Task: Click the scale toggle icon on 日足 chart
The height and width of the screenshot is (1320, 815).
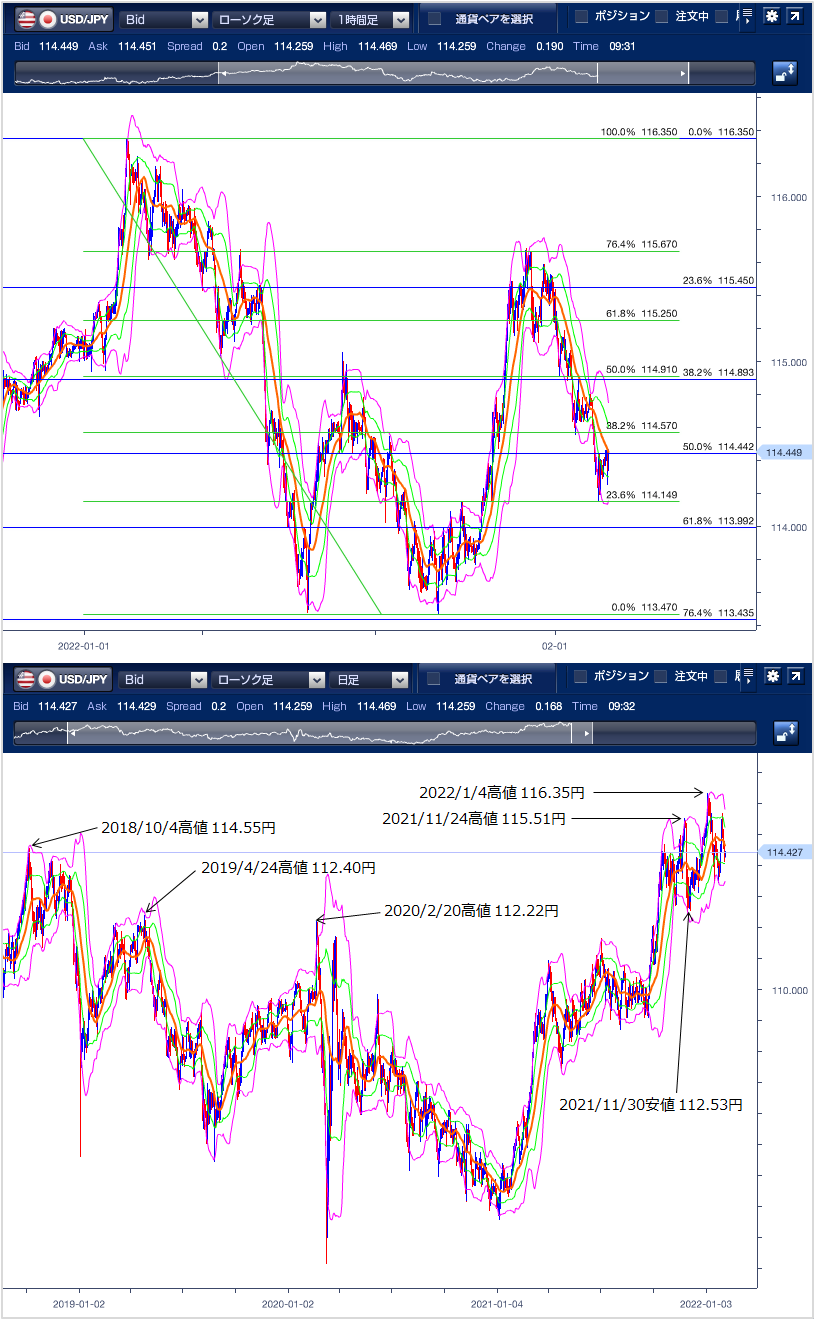Action: pos(785,733)
